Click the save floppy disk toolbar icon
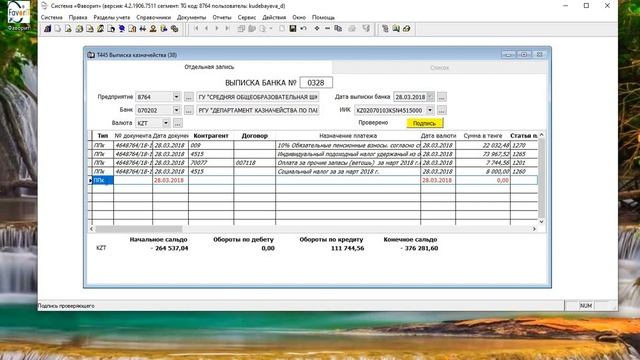This screenshot has height=360, width=640. (x=293, y=29)
